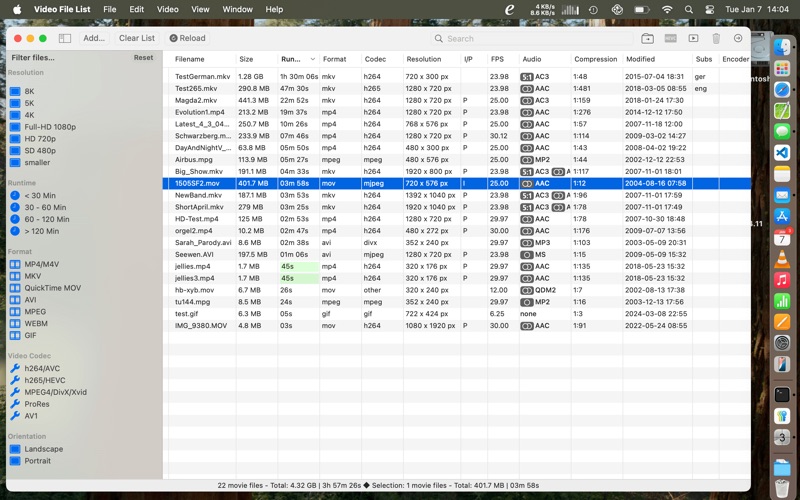Image resolution: width=800 pixels, height=500 pixels.
Task: Open VLC from the Dock
Action: [x=782, y=259]
